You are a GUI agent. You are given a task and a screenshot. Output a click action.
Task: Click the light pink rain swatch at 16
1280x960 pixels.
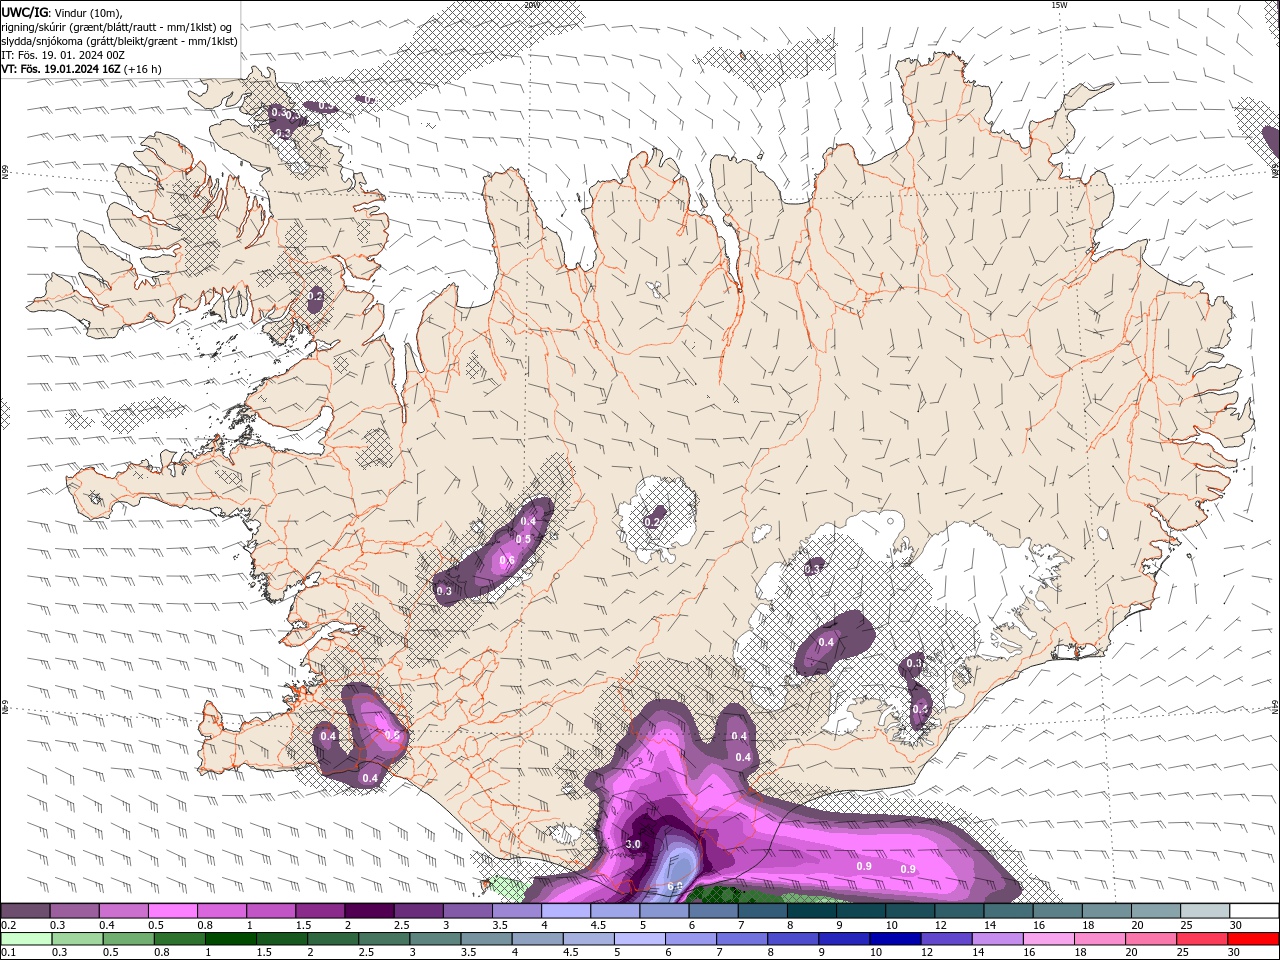tap(1049, 939)
